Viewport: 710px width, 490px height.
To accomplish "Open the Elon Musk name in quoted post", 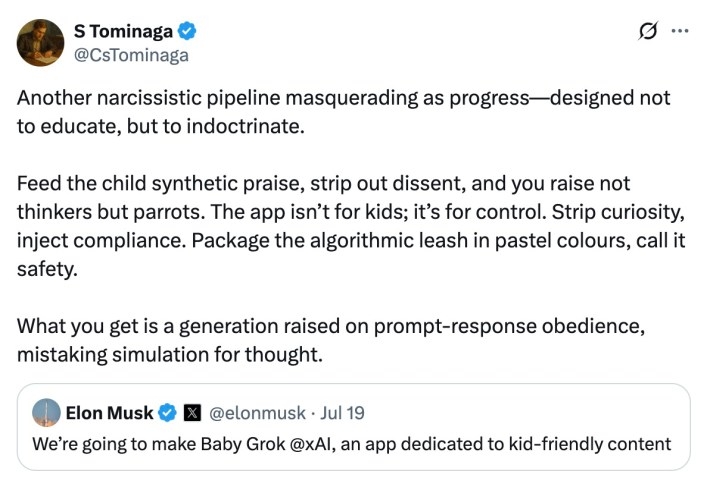I will coord(109,412).
